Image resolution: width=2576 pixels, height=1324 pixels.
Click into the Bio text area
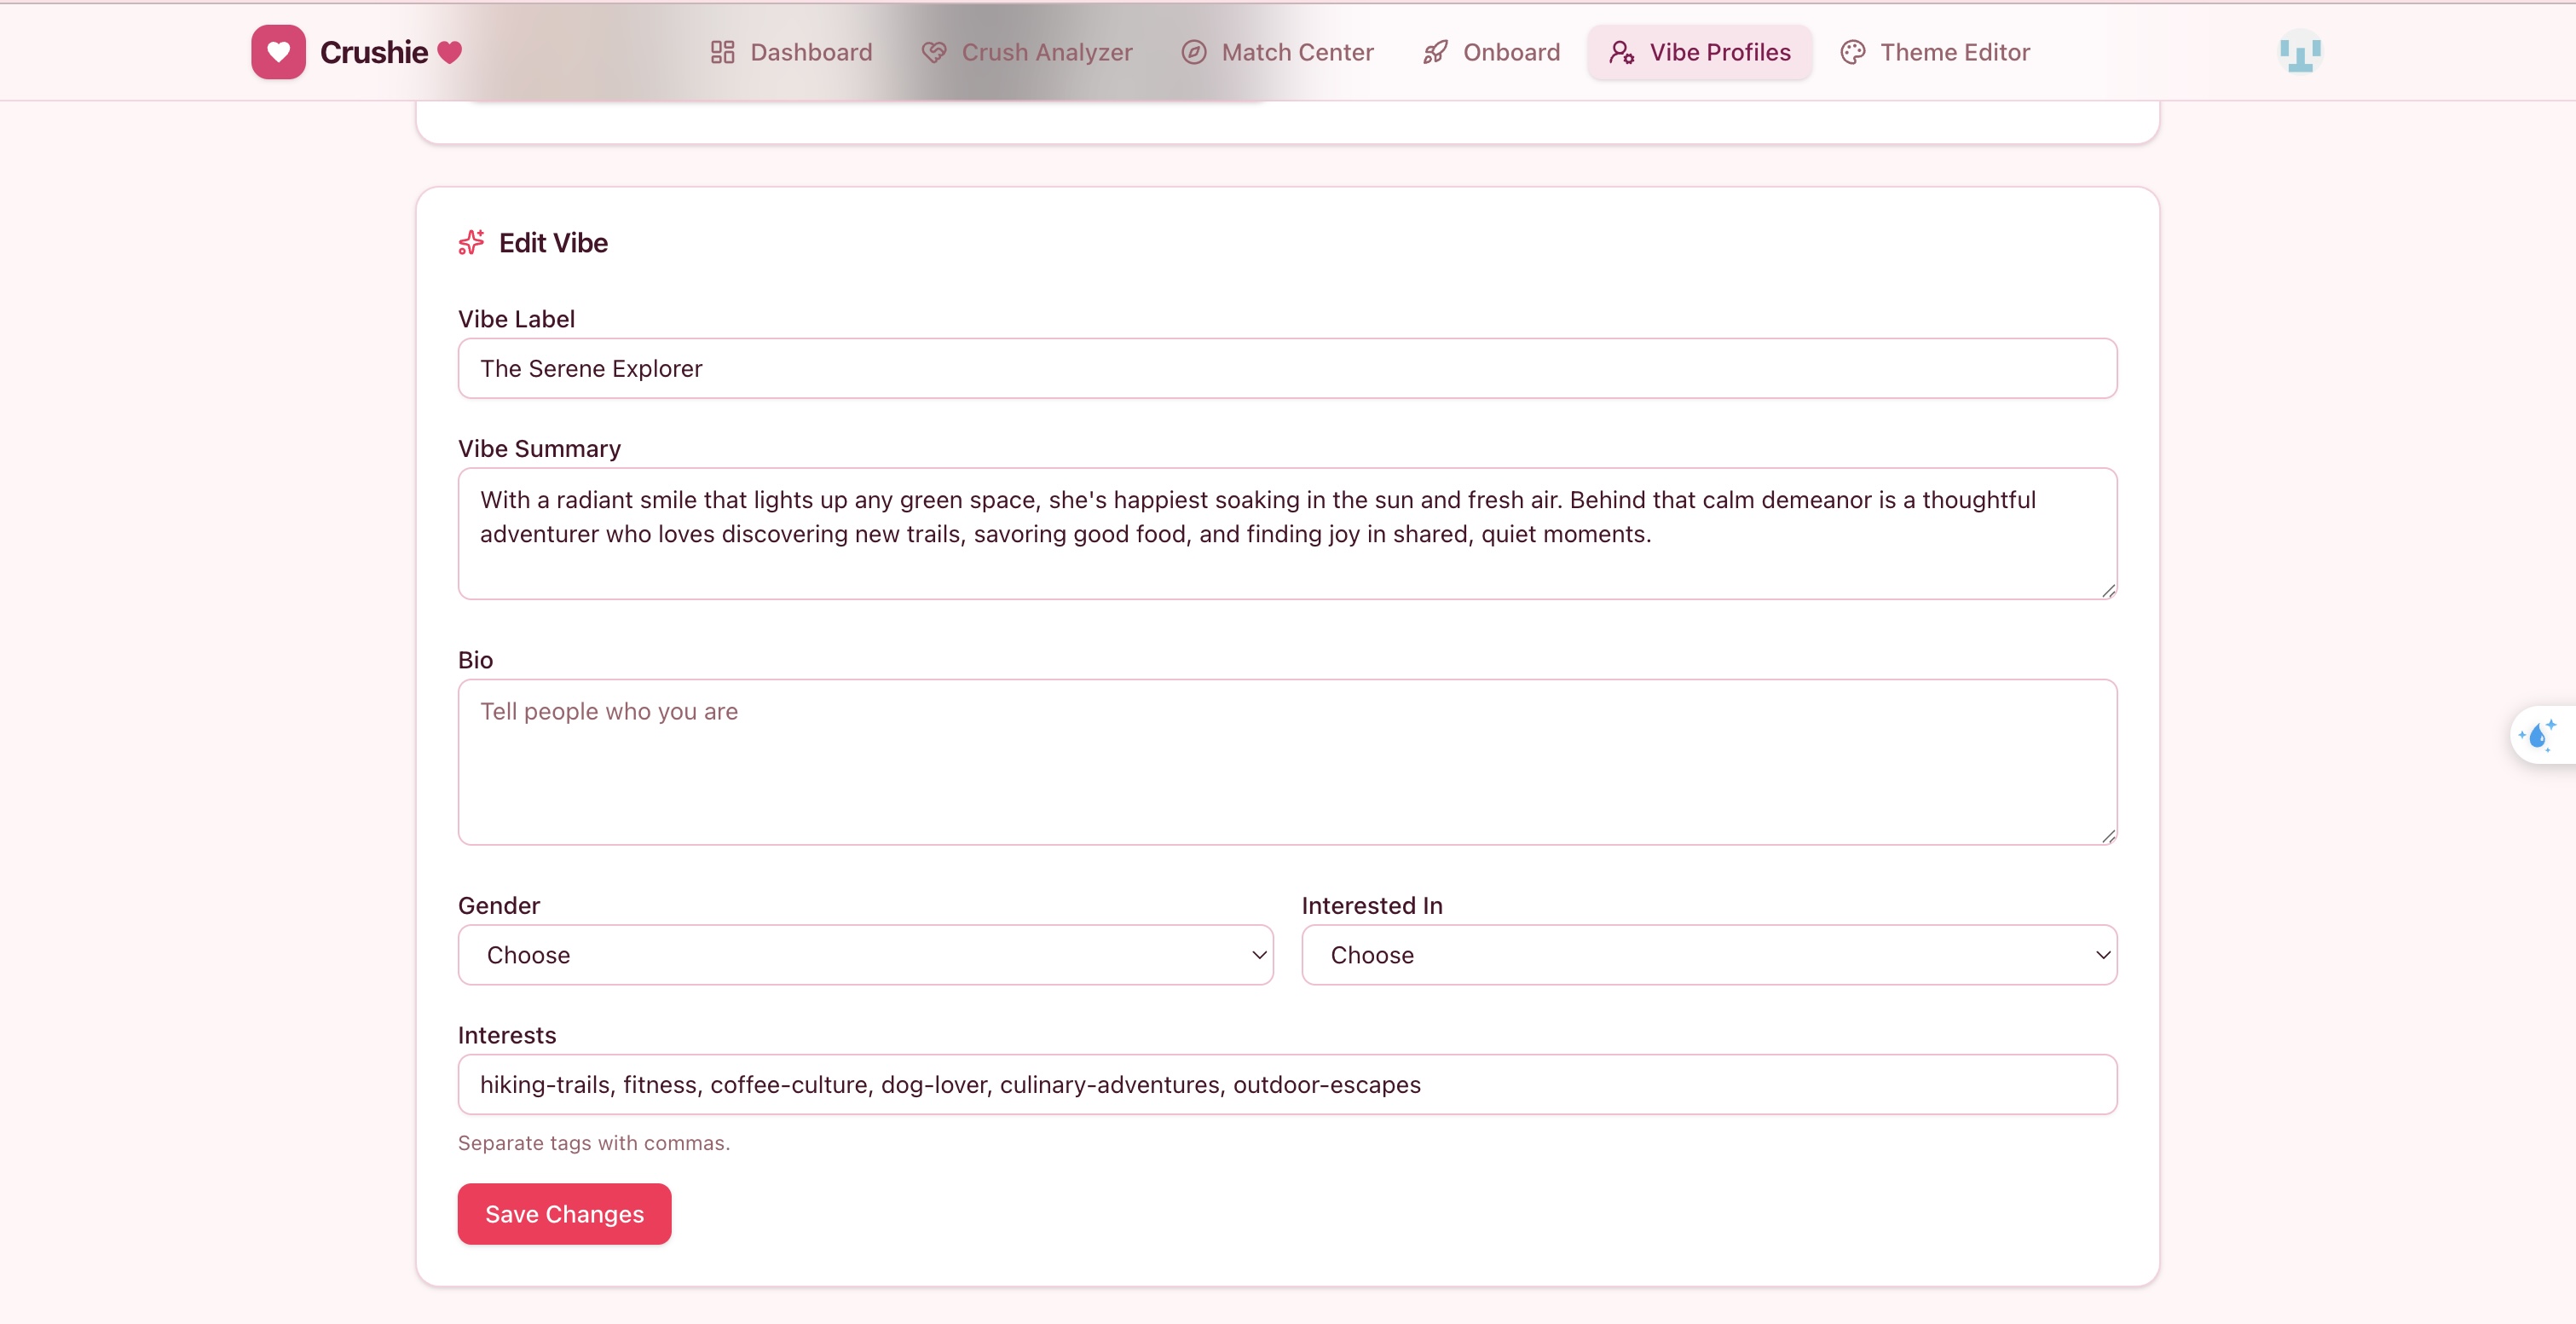(1286, 761)
